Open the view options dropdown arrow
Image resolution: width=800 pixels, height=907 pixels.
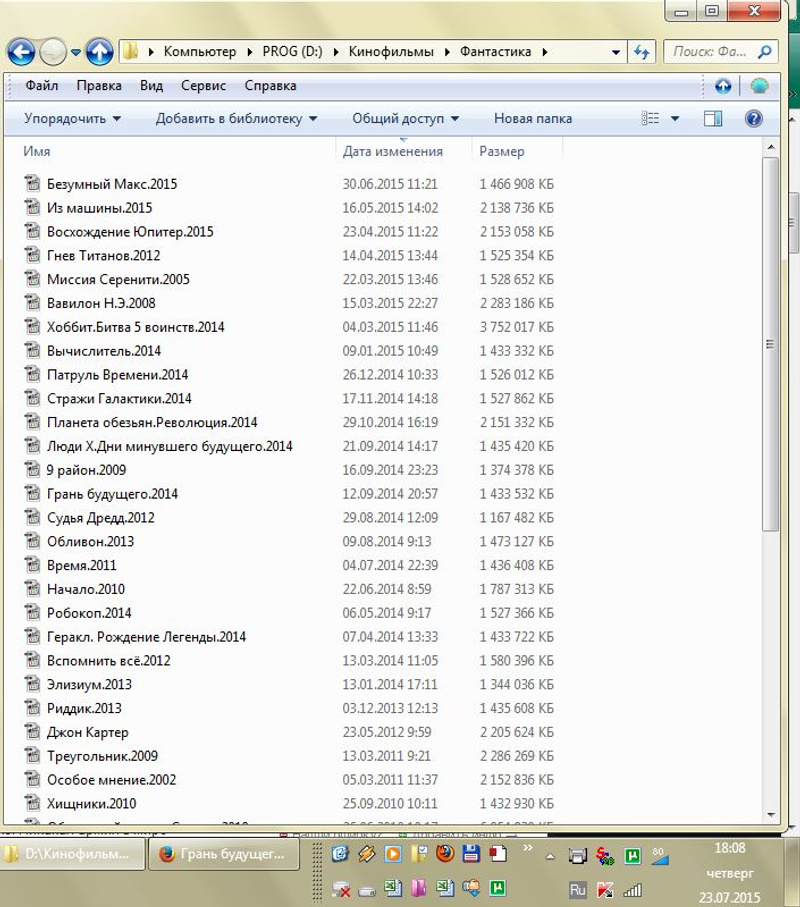[674, 119]
